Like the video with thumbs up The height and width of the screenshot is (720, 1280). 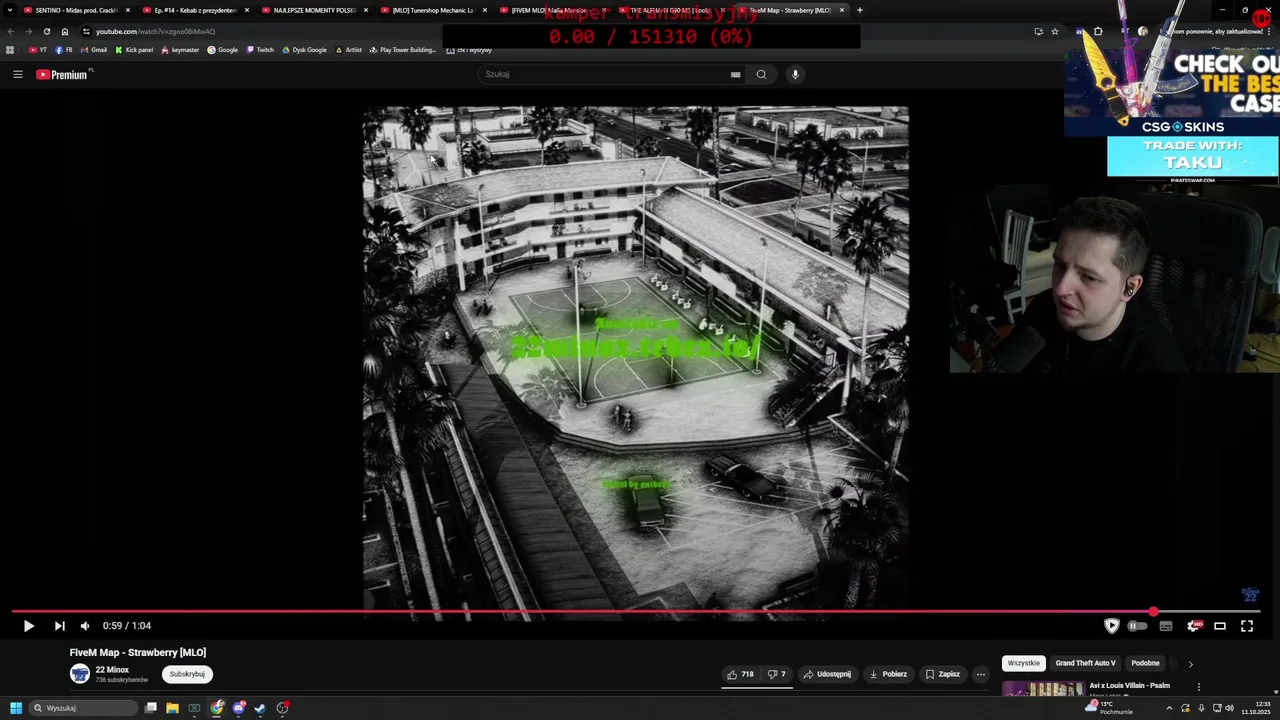[x=741, y=674]
